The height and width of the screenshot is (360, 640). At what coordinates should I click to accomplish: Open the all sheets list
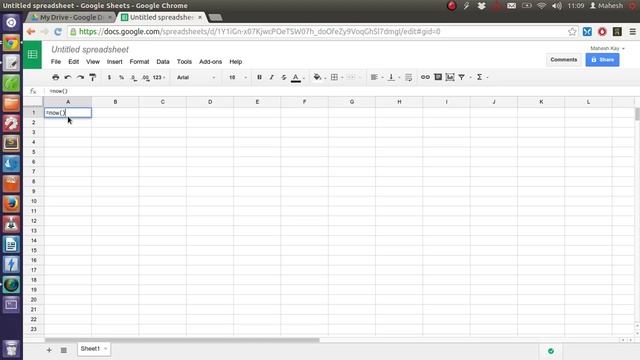coord(64,350)
